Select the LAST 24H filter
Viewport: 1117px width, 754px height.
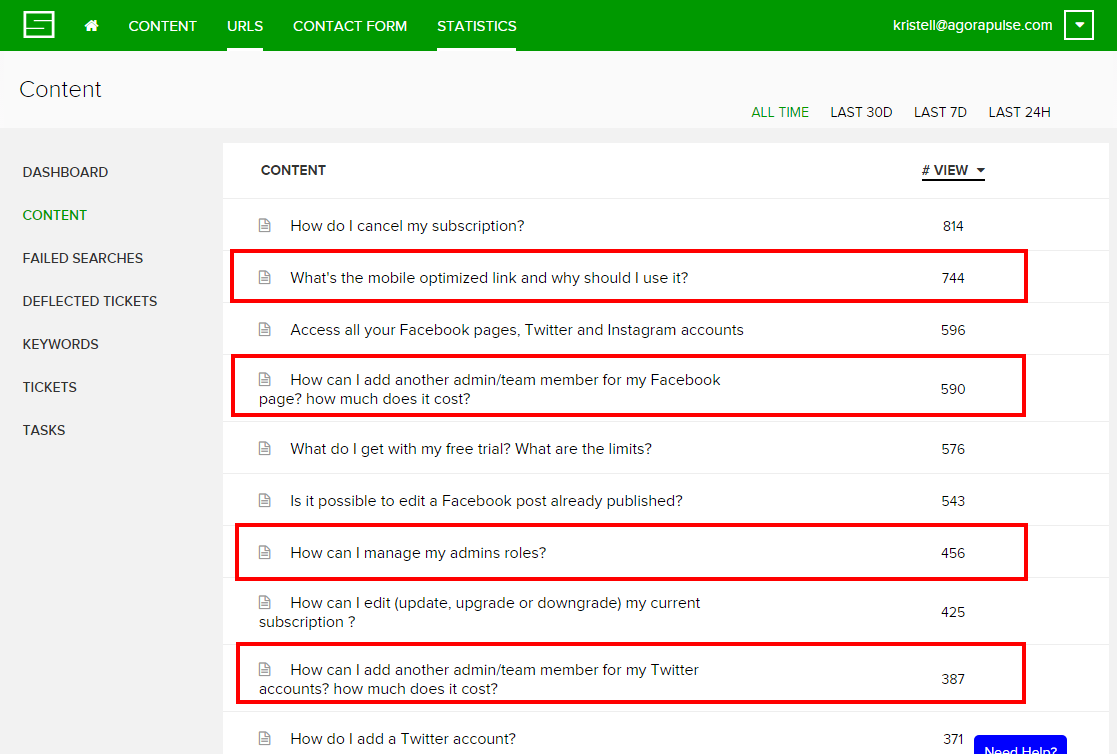pos(1019,112)
